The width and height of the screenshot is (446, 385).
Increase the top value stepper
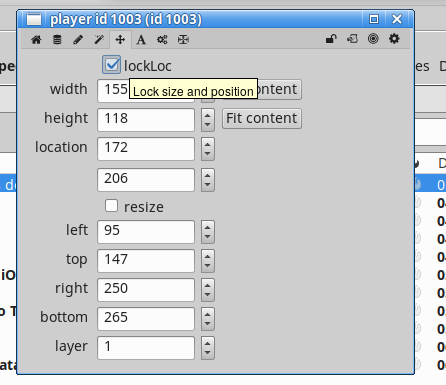click(x=208, y=256)
